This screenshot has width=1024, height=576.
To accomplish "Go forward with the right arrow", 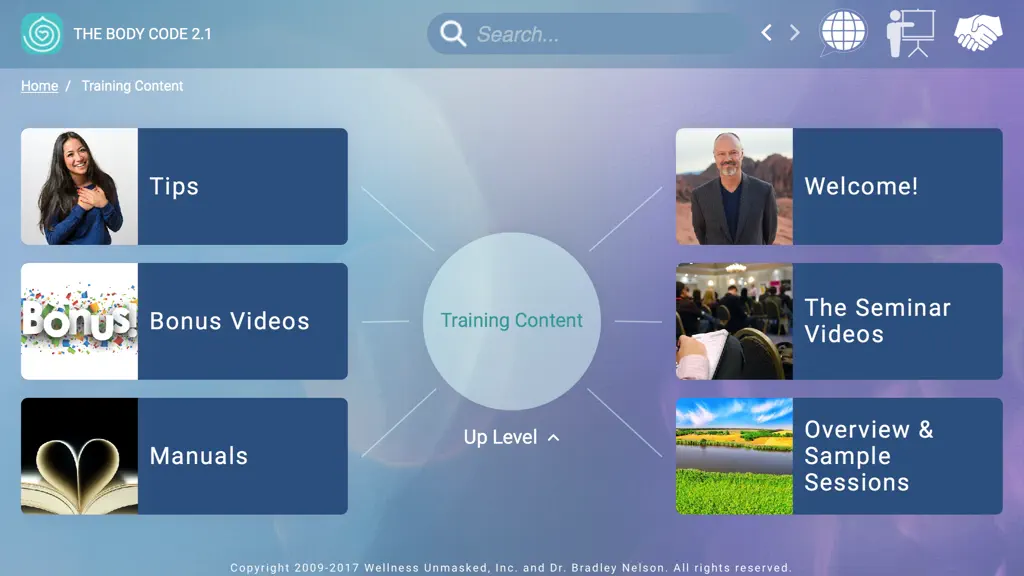I will (795, 33).
